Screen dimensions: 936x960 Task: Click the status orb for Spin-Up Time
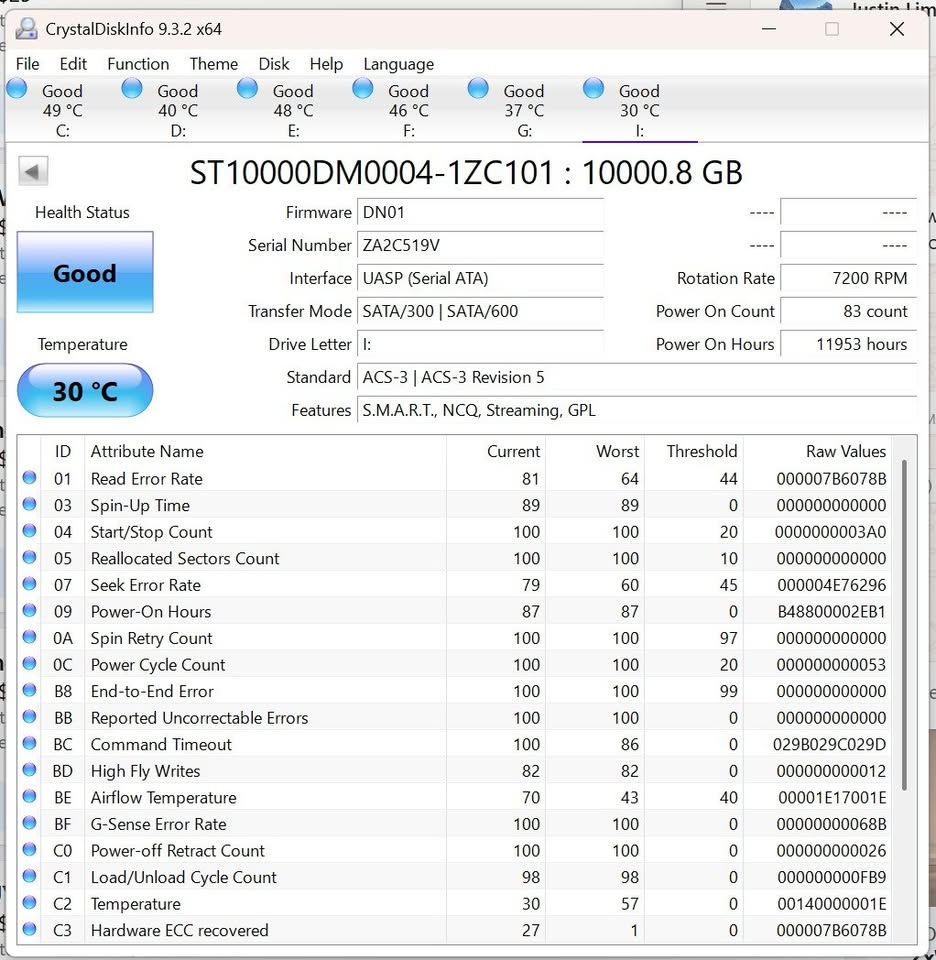(29, 504)
